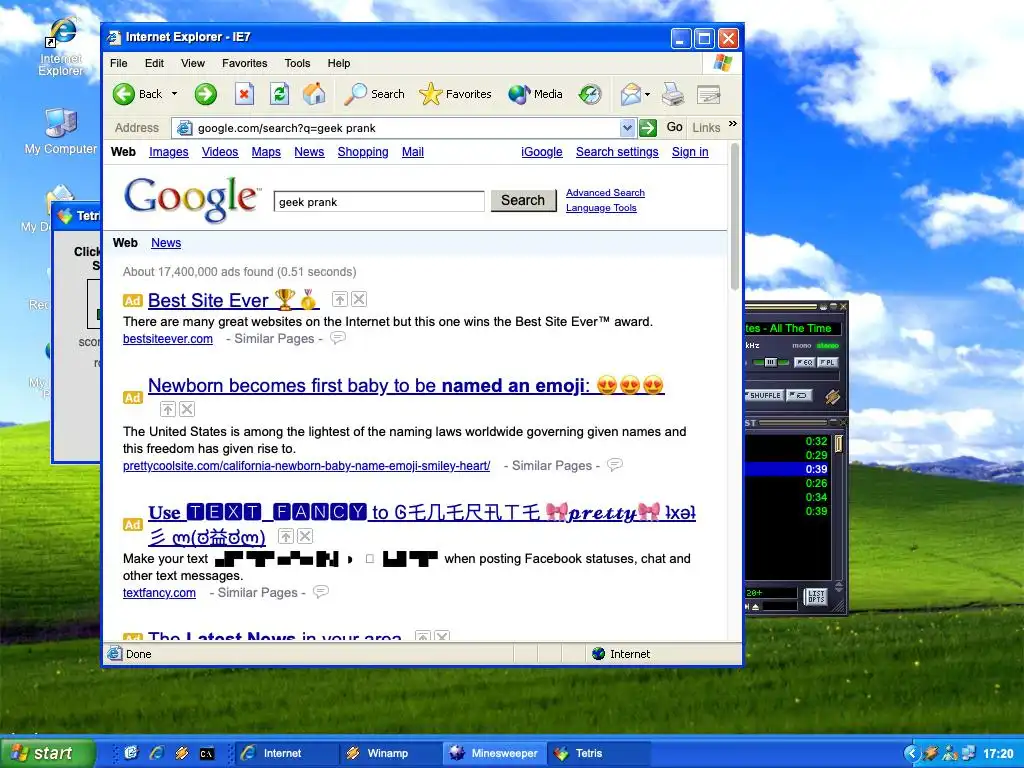Toggle Winamp repeat button
1024x768 pixels.
point(798,395)
